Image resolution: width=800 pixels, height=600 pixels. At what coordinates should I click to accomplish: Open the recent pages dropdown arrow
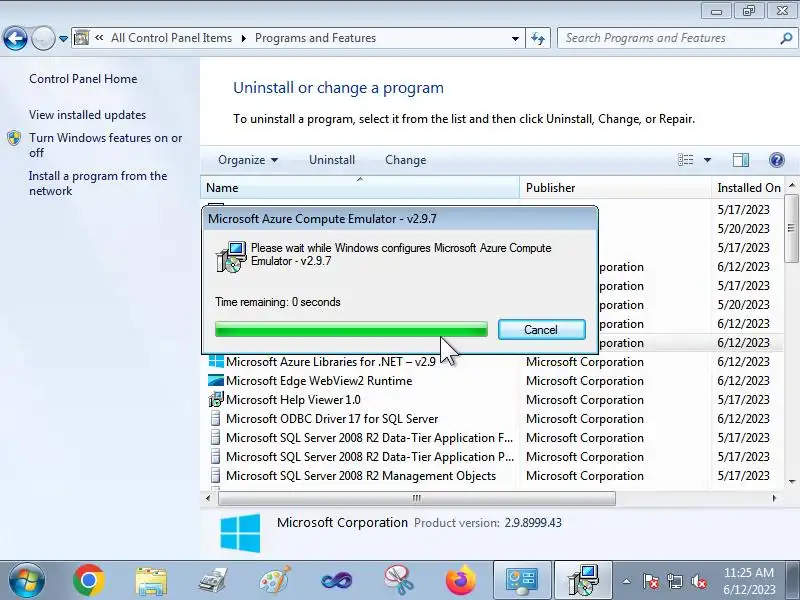click(63, 39)
